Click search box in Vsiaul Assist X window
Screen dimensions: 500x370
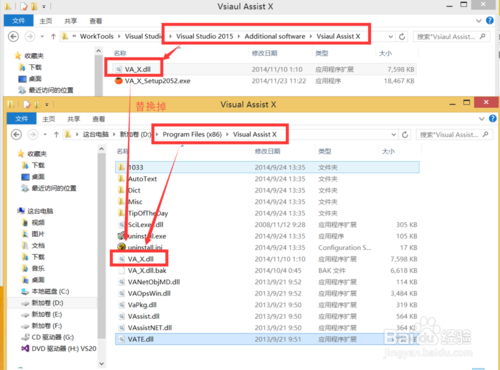pos(451,37)
